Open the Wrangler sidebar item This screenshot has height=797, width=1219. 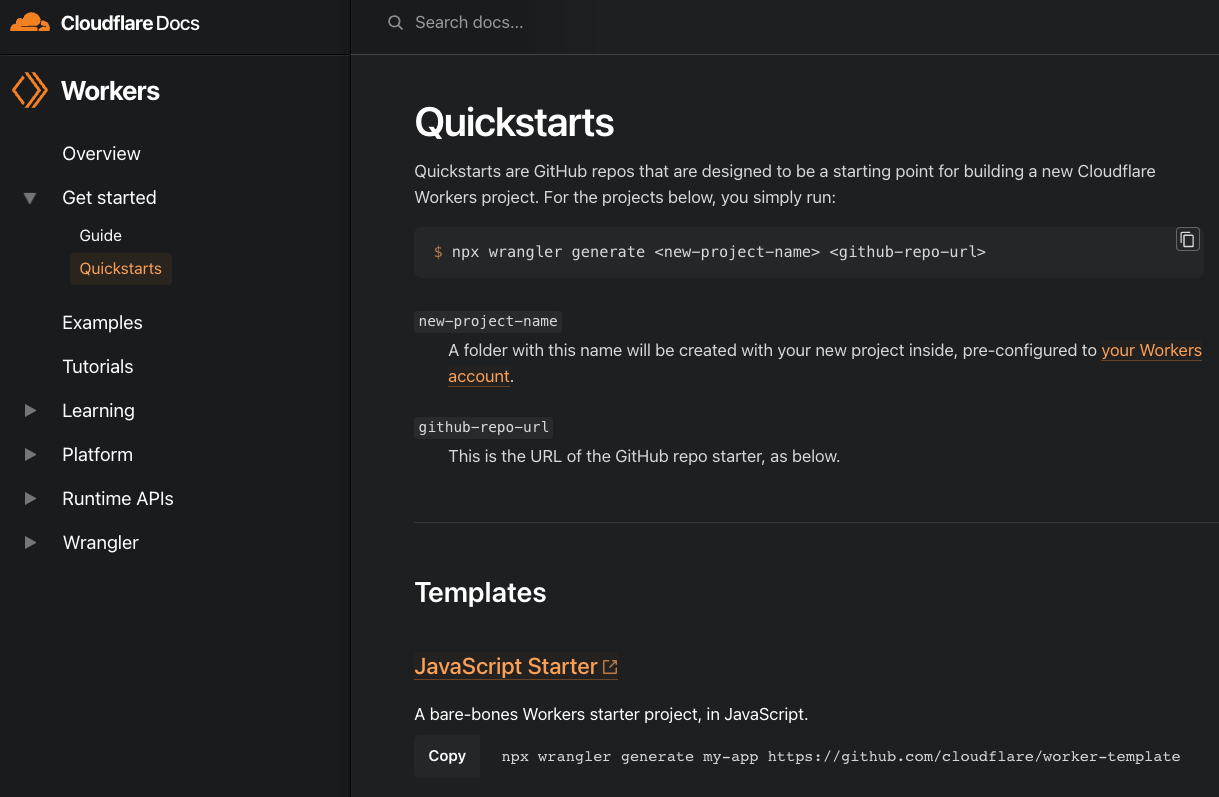click(x=100, y=543)
